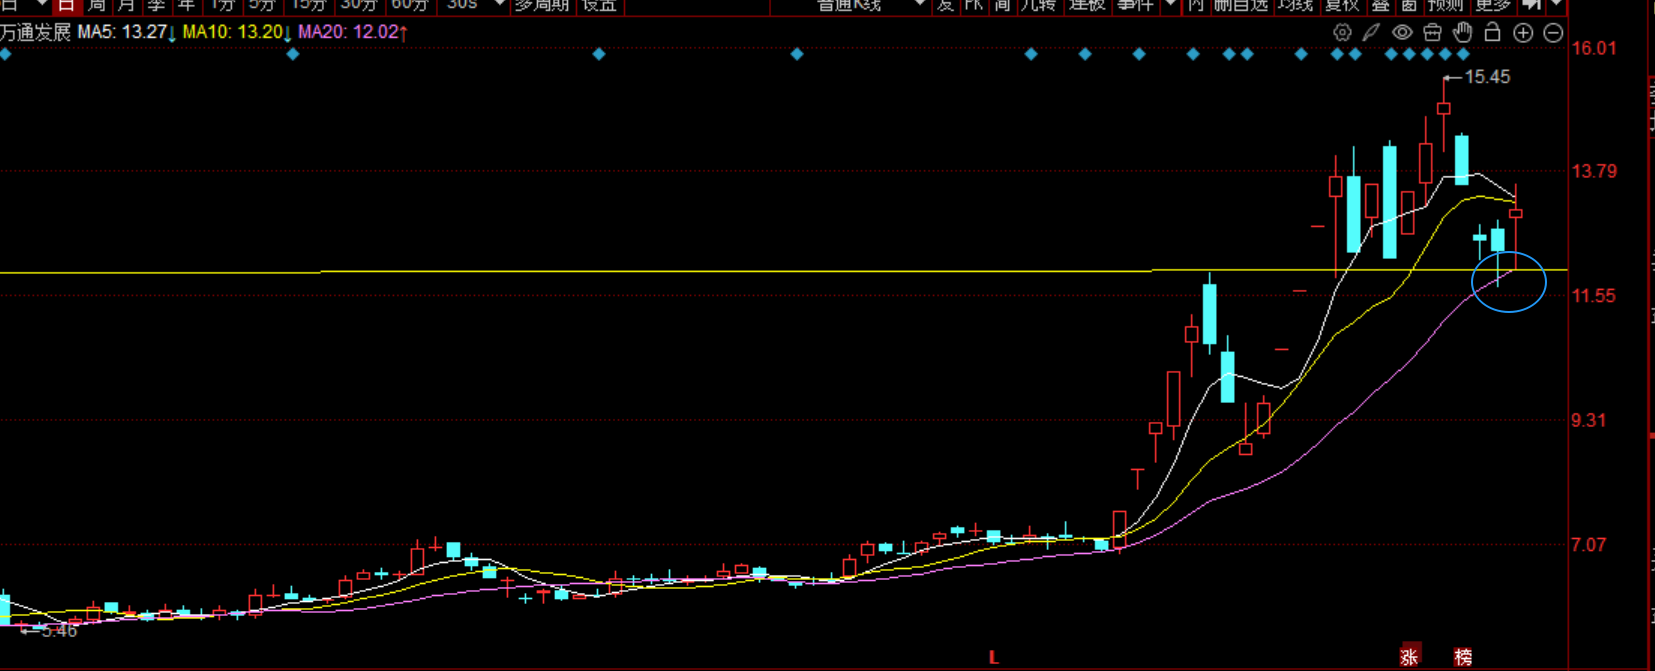Switch to yearly 年 period
Viewport: 1655px width, 671px height.
(x=186, y=5)
